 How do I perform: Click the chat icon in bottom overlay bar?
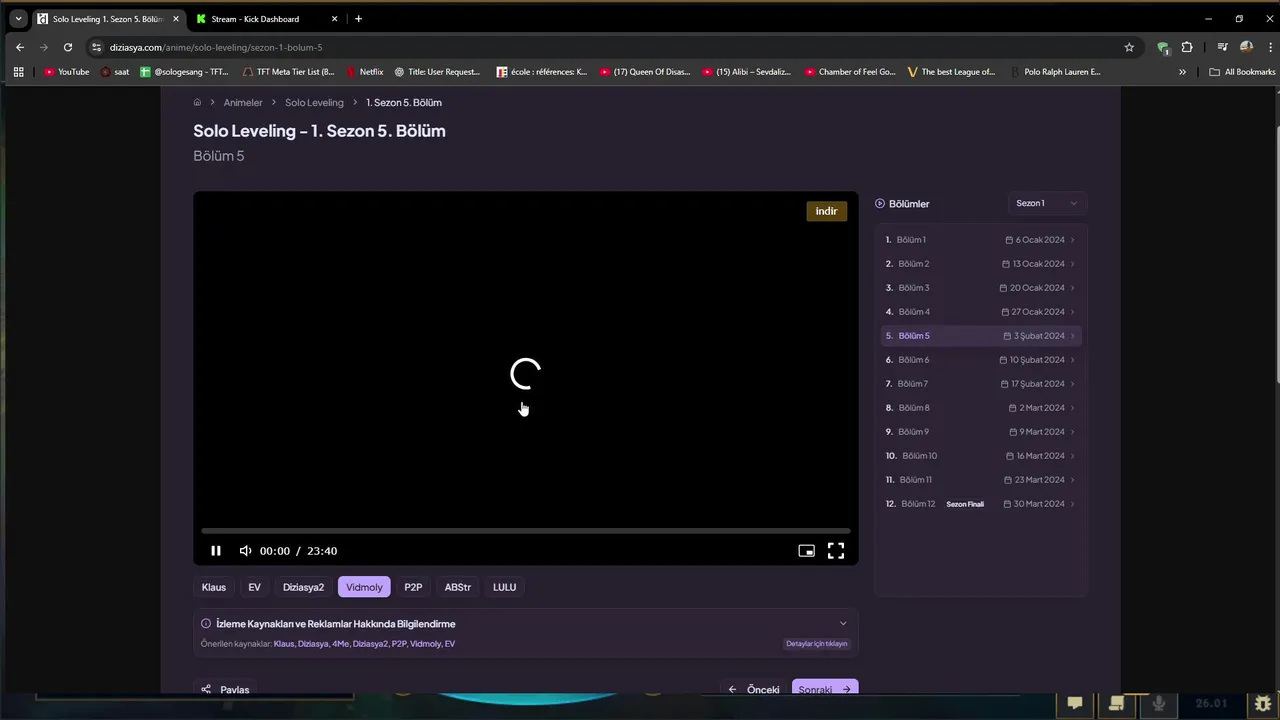coord(1075,704)
